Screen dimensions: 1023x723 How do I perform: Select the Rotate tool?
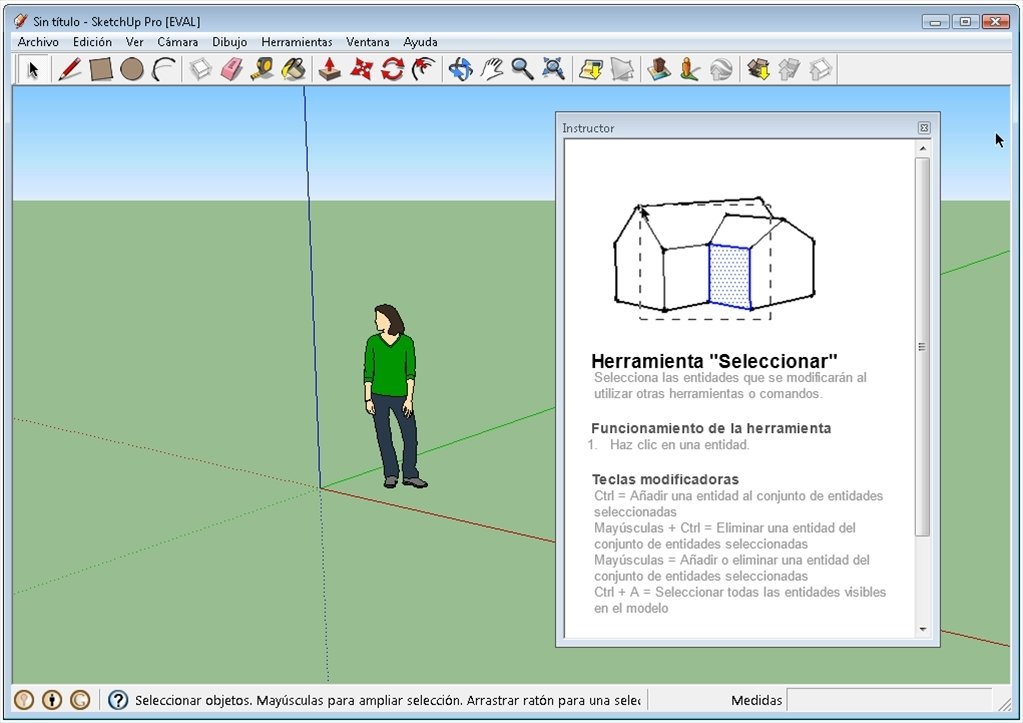[393, 69]
